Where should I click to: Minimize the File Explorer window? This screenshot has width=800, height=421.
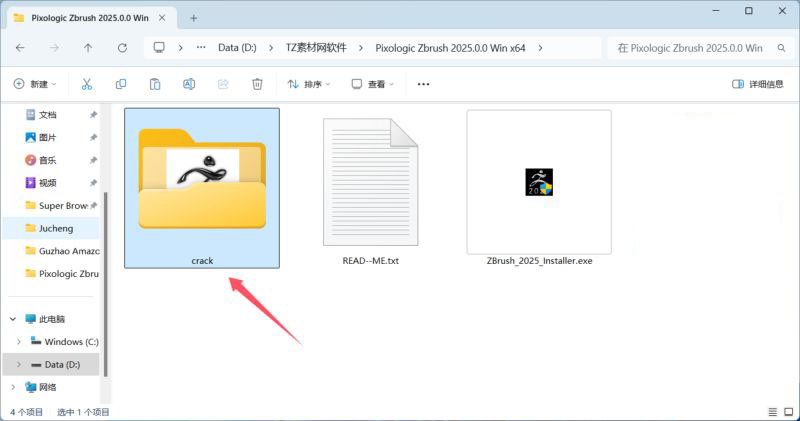(x=716, y=11)
